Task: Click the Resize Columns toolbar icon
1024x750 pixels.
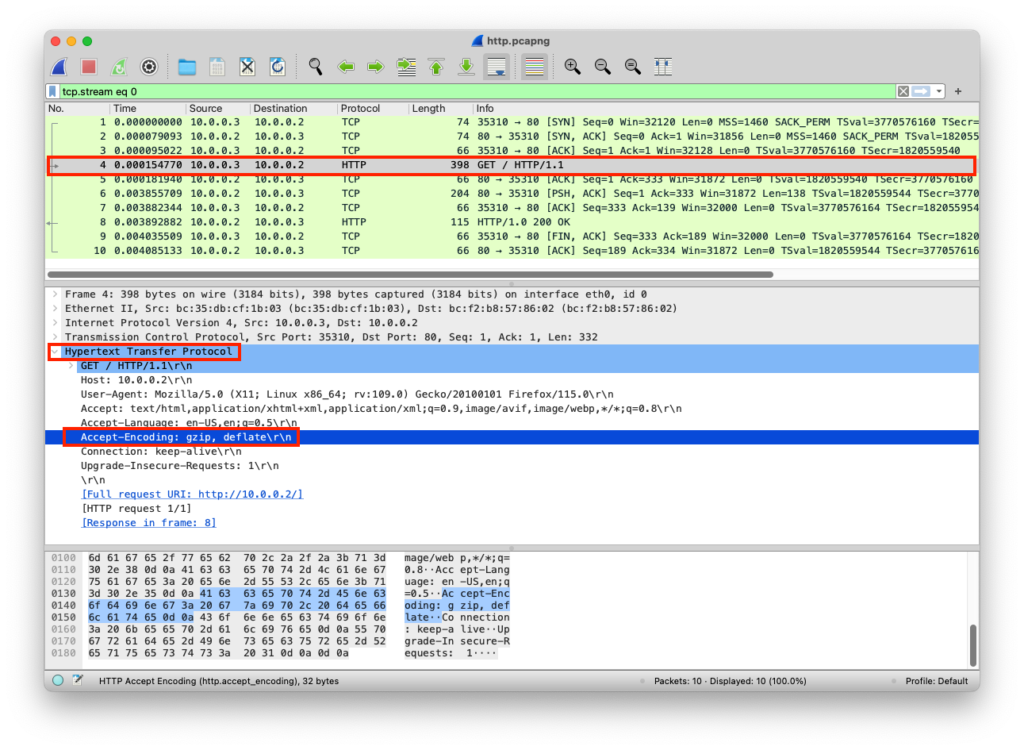Action: (x=663, y=67)
